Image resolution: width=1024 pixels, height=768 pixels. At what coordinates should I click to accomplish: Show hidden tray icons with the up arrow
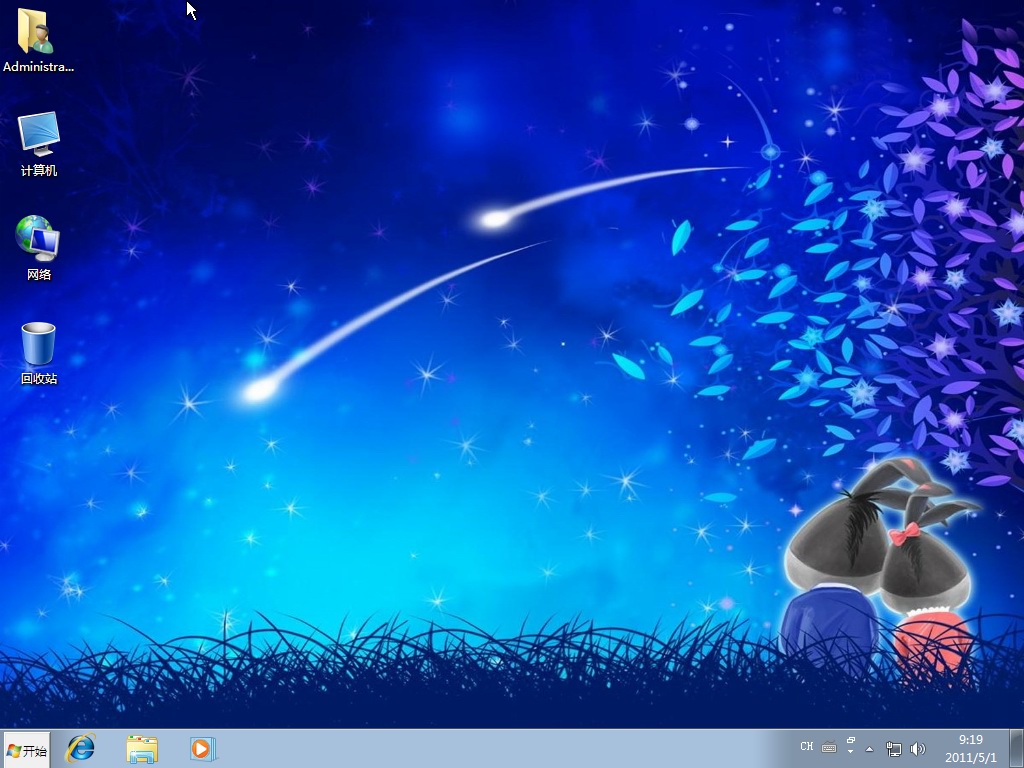tap(869, 749)
